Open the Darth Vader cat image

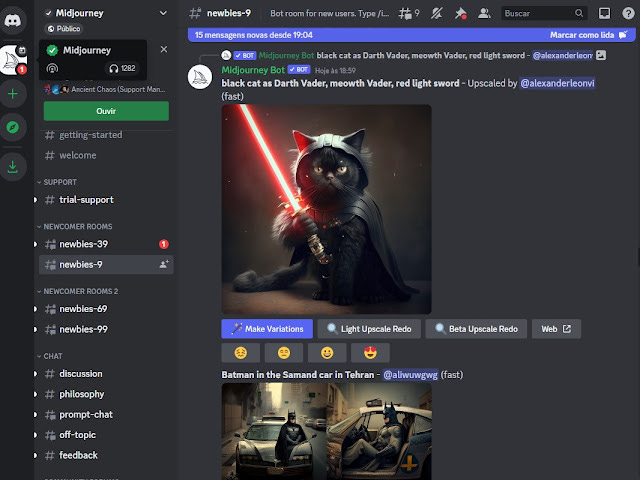(x=326, y=209)
